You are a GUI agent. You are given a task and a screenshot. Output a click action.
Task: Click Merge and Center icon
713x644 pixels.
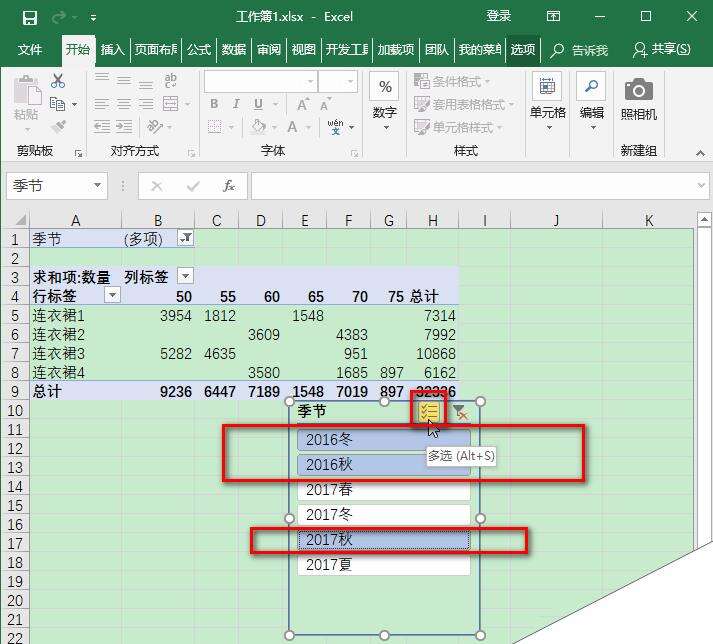click(171, 104)
